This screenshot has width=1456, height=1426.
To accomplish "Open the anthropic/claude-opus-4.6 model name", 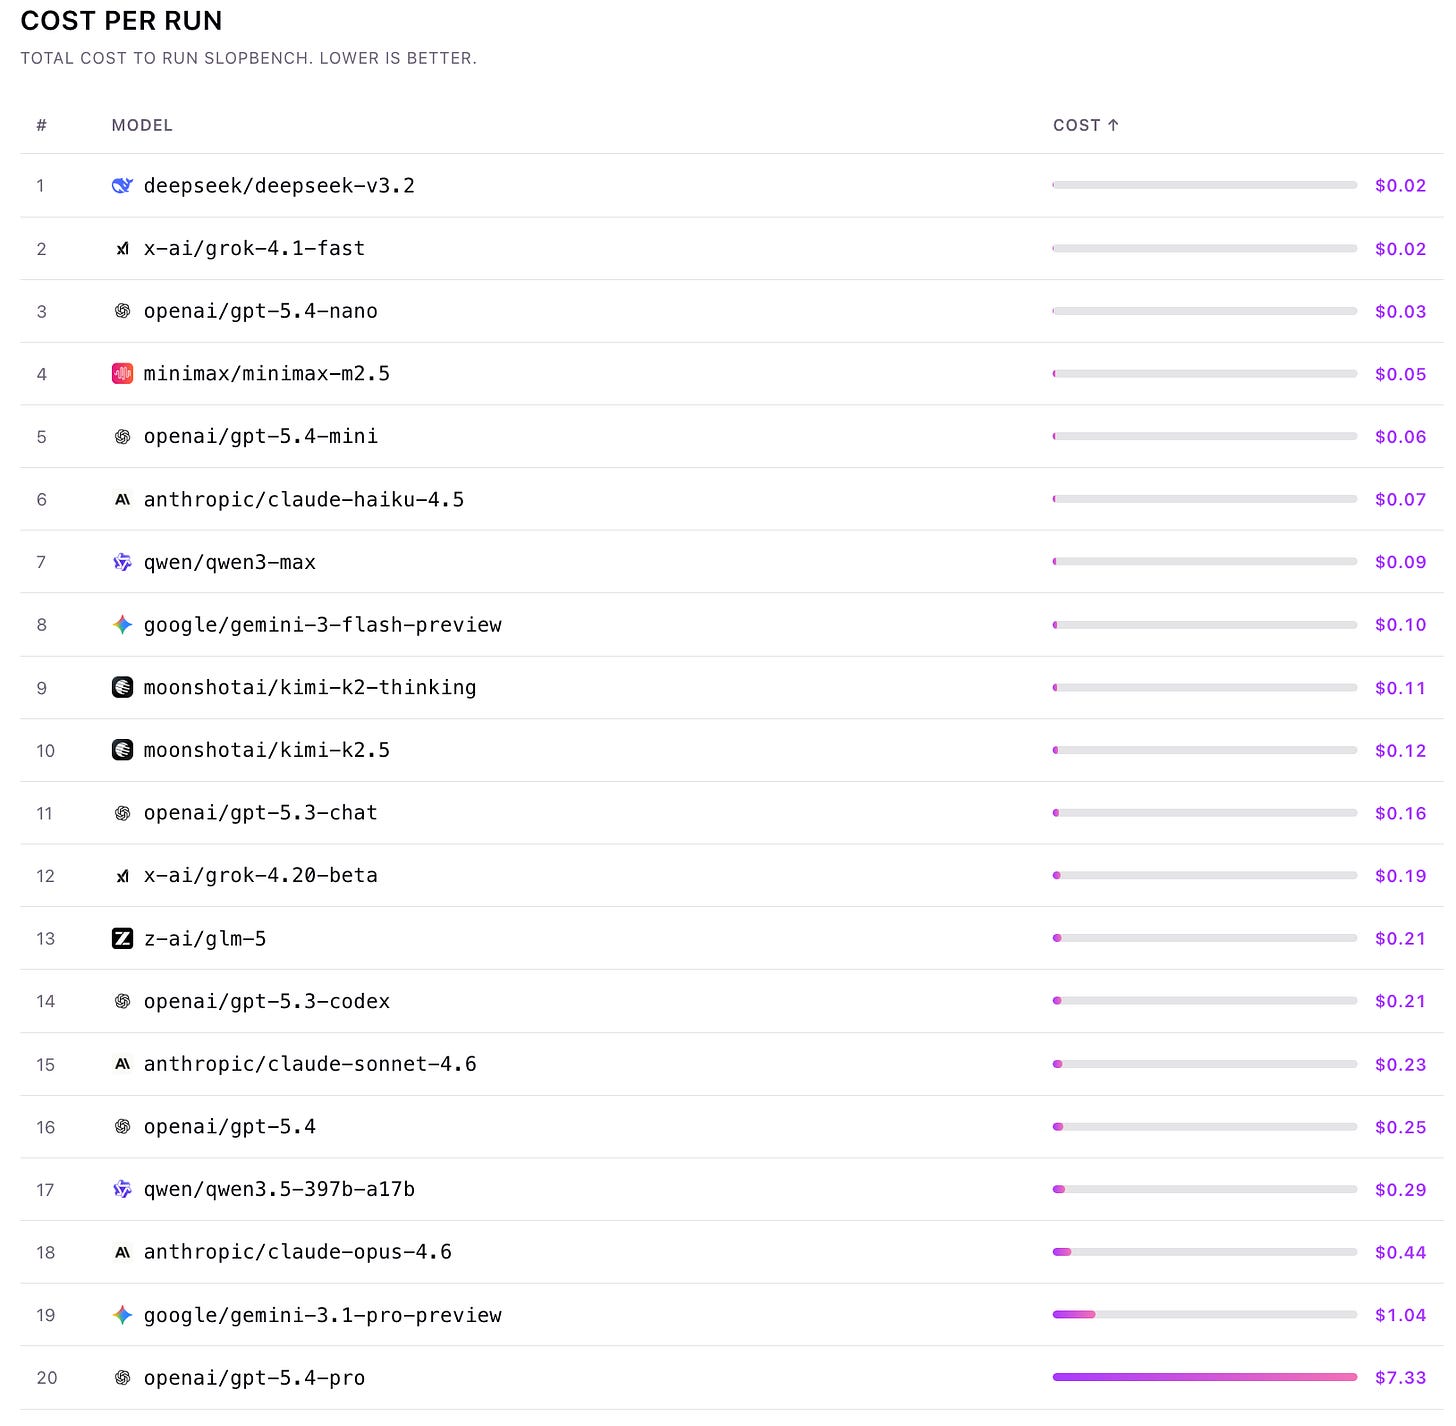I will (297, 1252).
